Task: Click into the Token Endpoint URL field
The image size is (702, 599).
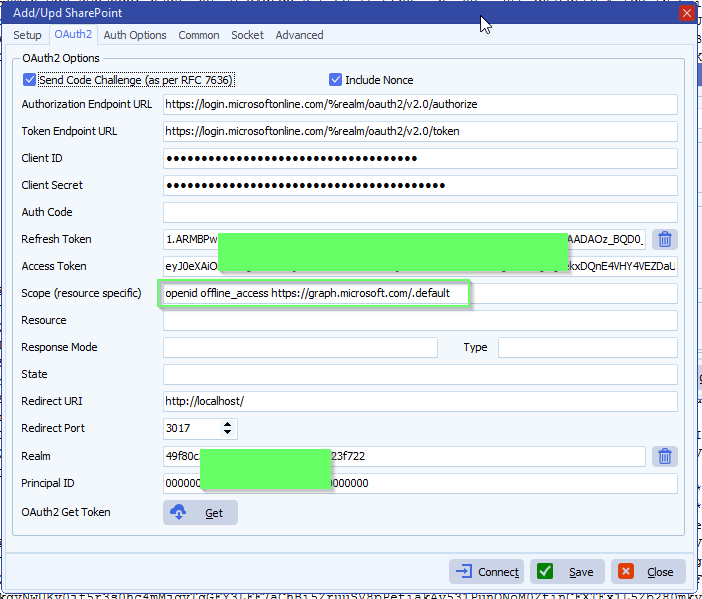Action: pos(420,131)
